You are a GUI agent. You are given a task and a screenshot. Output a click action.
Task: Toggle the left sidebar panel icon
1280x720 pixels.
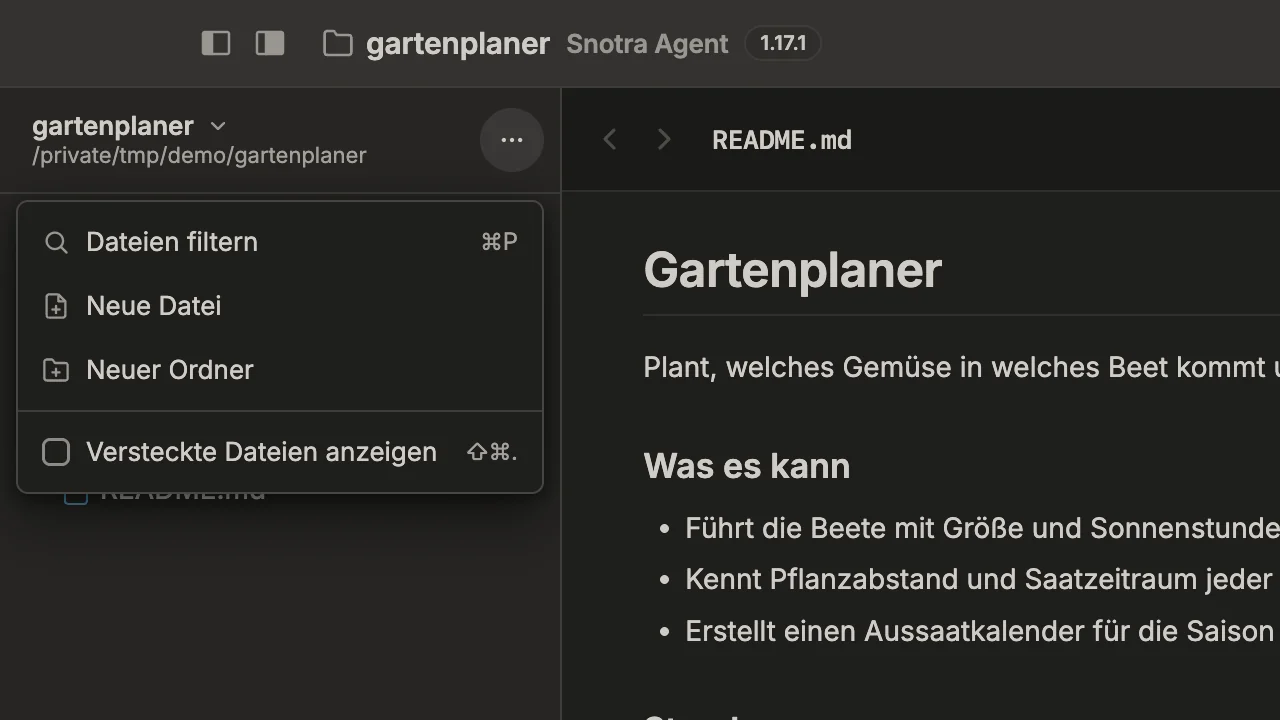click(x=216, y=43)
